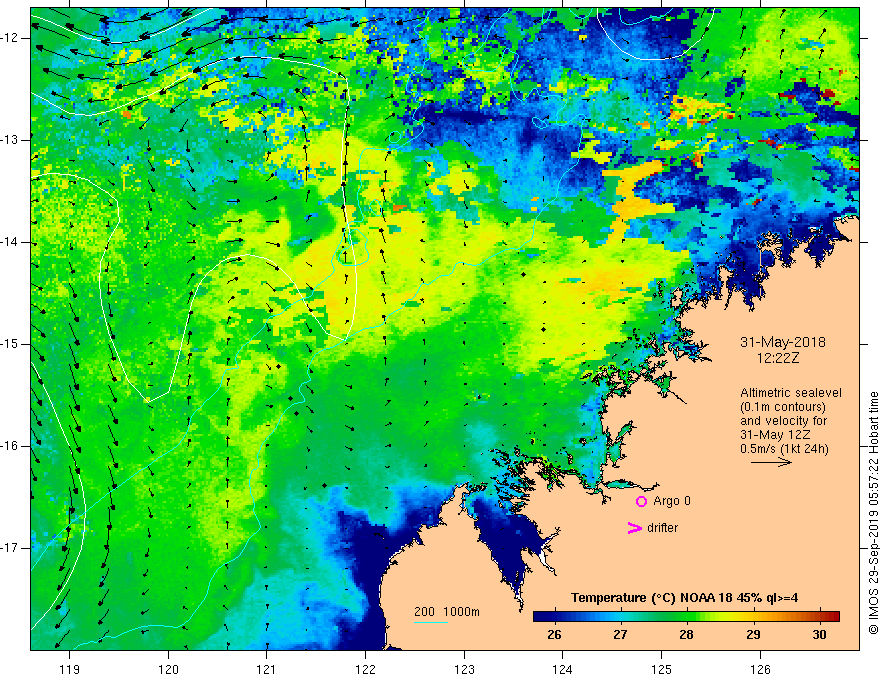Click the 'Altimetric sealevel' legend text

pos(791,393)
